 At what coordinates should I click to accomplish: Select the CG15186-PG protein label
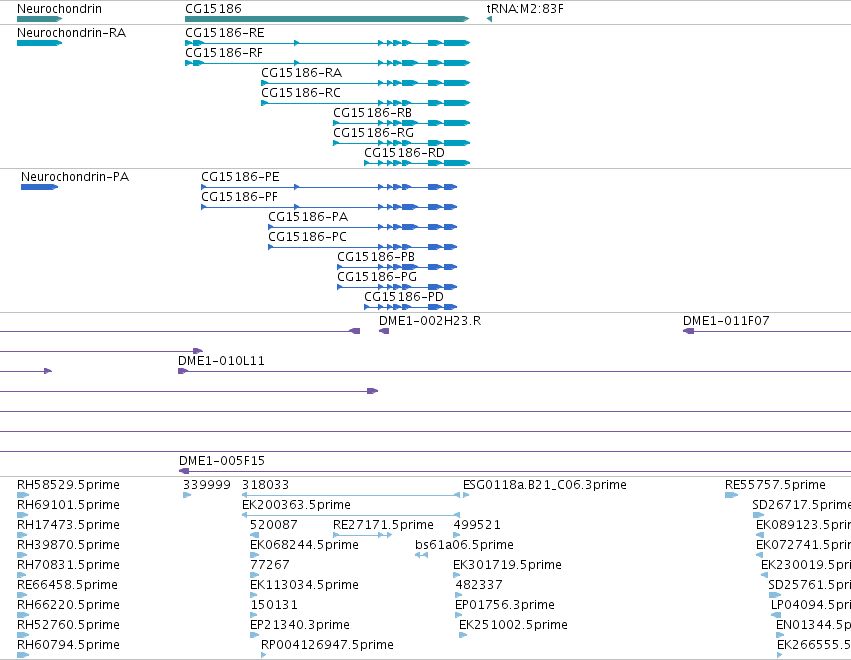point(377,277)
